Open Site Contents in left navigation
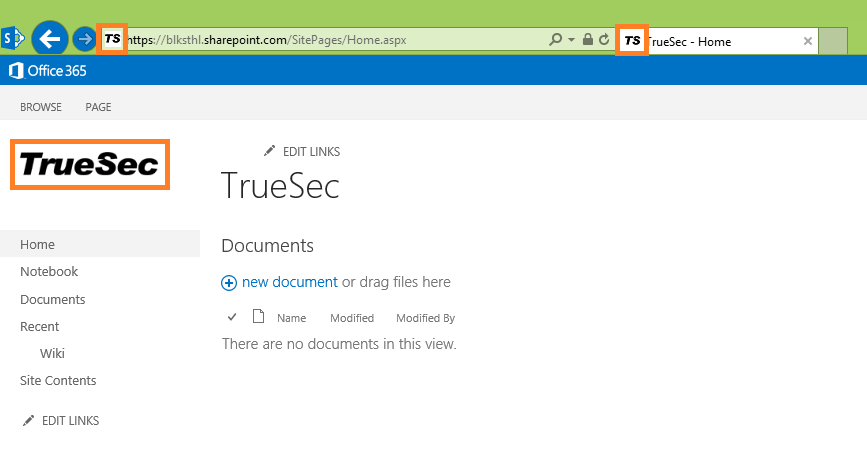This screenshot has height=452, width=867. coord(58,380)
